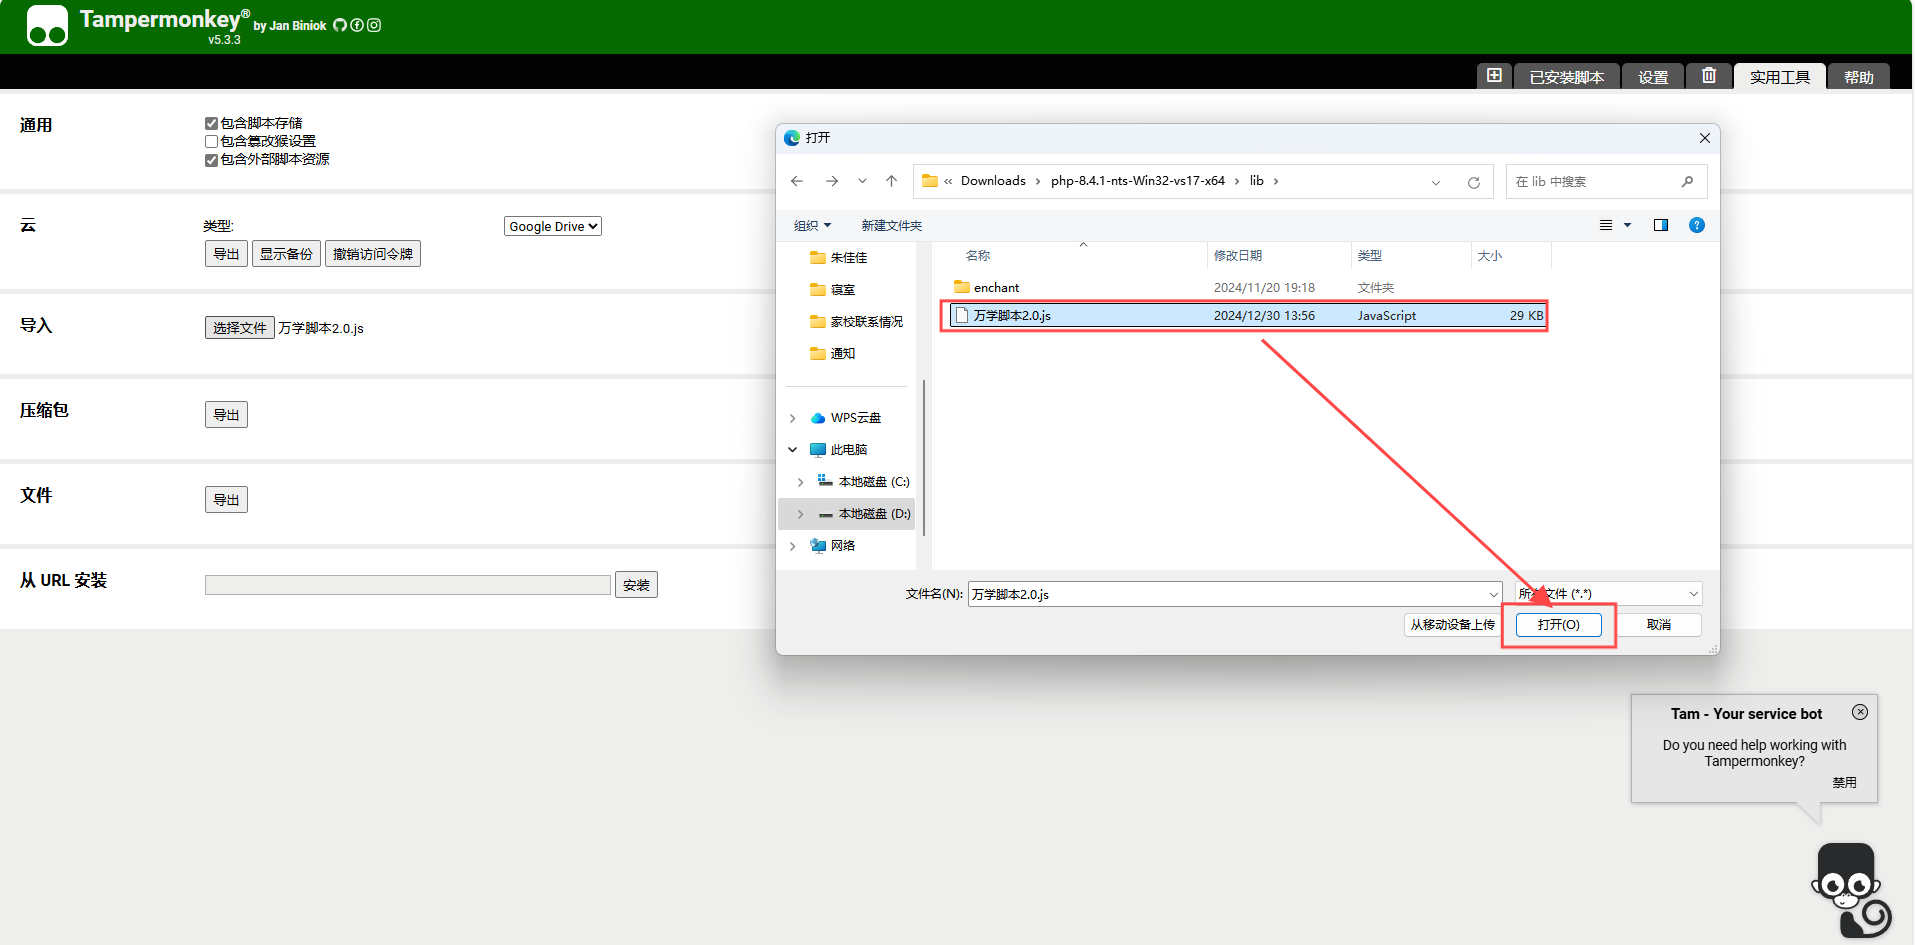Expand the WPS云盘 tree node

(x=793, y=418)
